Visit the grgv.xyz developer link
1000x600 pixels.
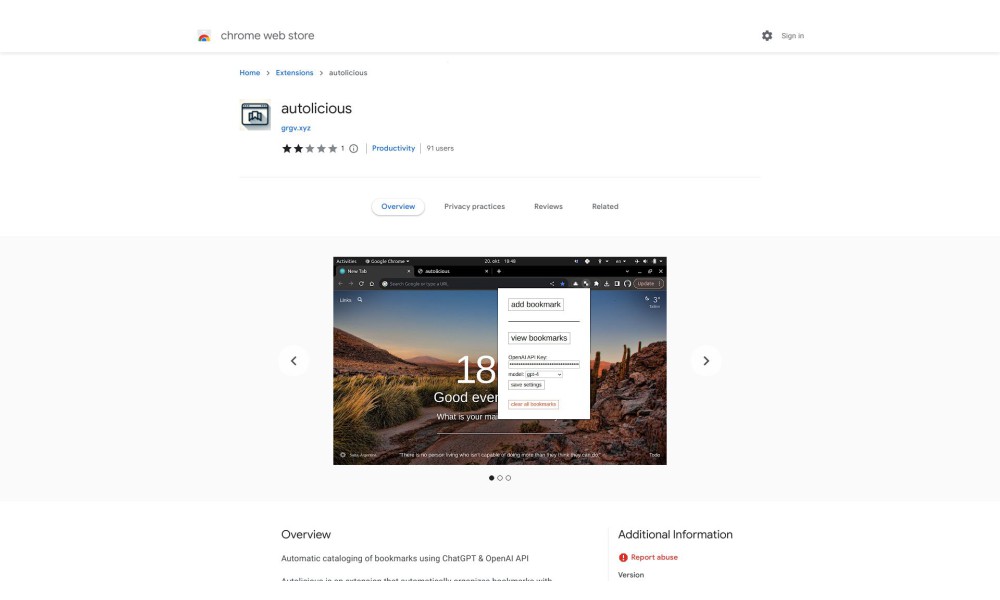point(296,128)
